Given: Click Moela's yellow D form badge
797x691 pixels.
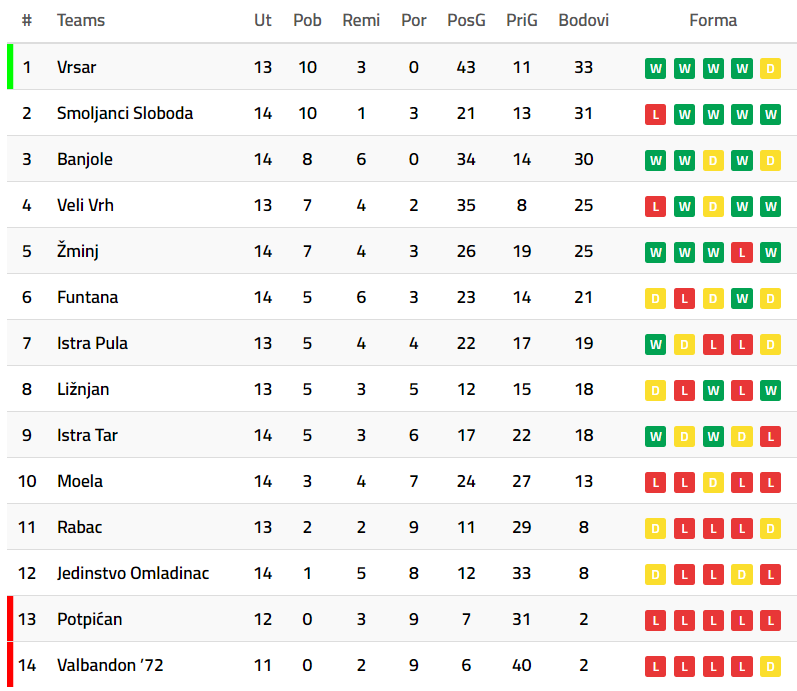Looking at the screenshot, I should [713, 482].
